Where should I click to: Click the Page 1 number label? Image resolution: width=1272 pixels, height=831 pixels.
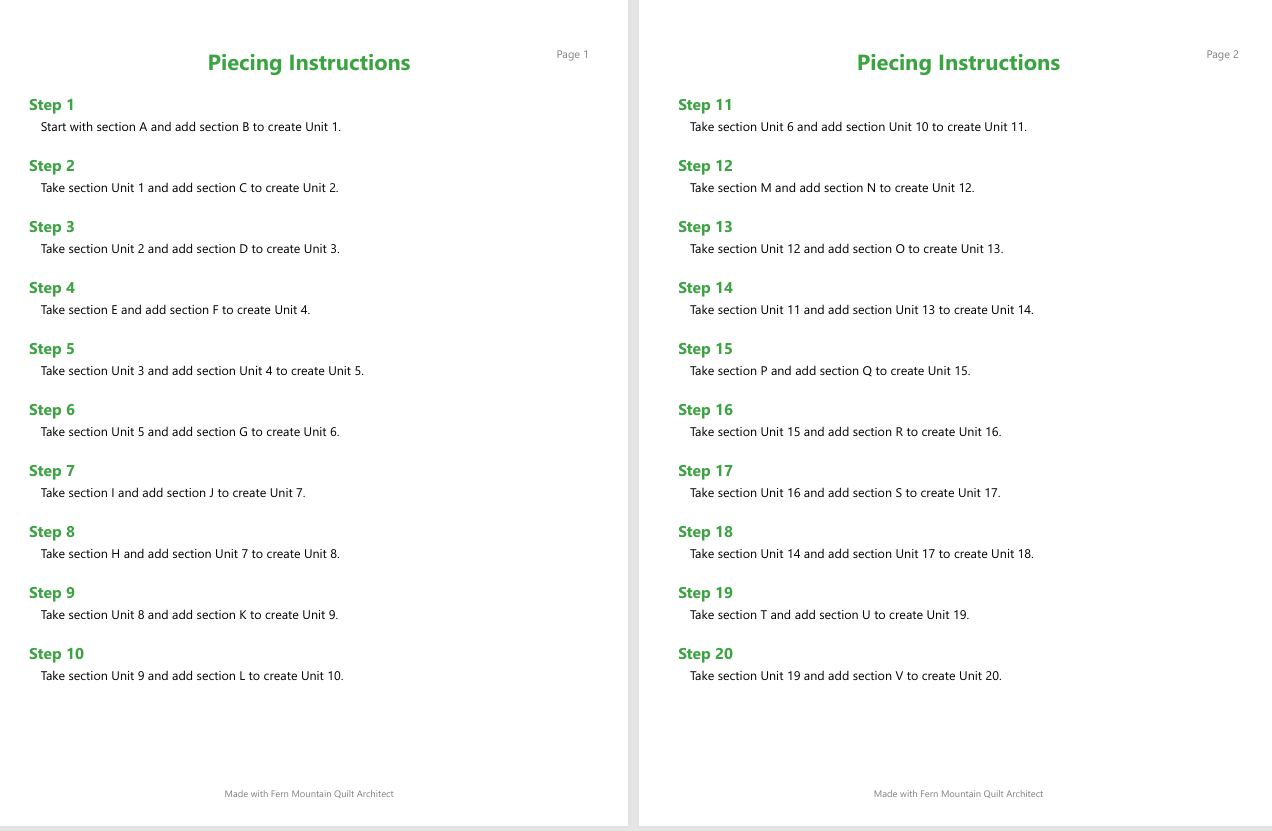point(573,55)
